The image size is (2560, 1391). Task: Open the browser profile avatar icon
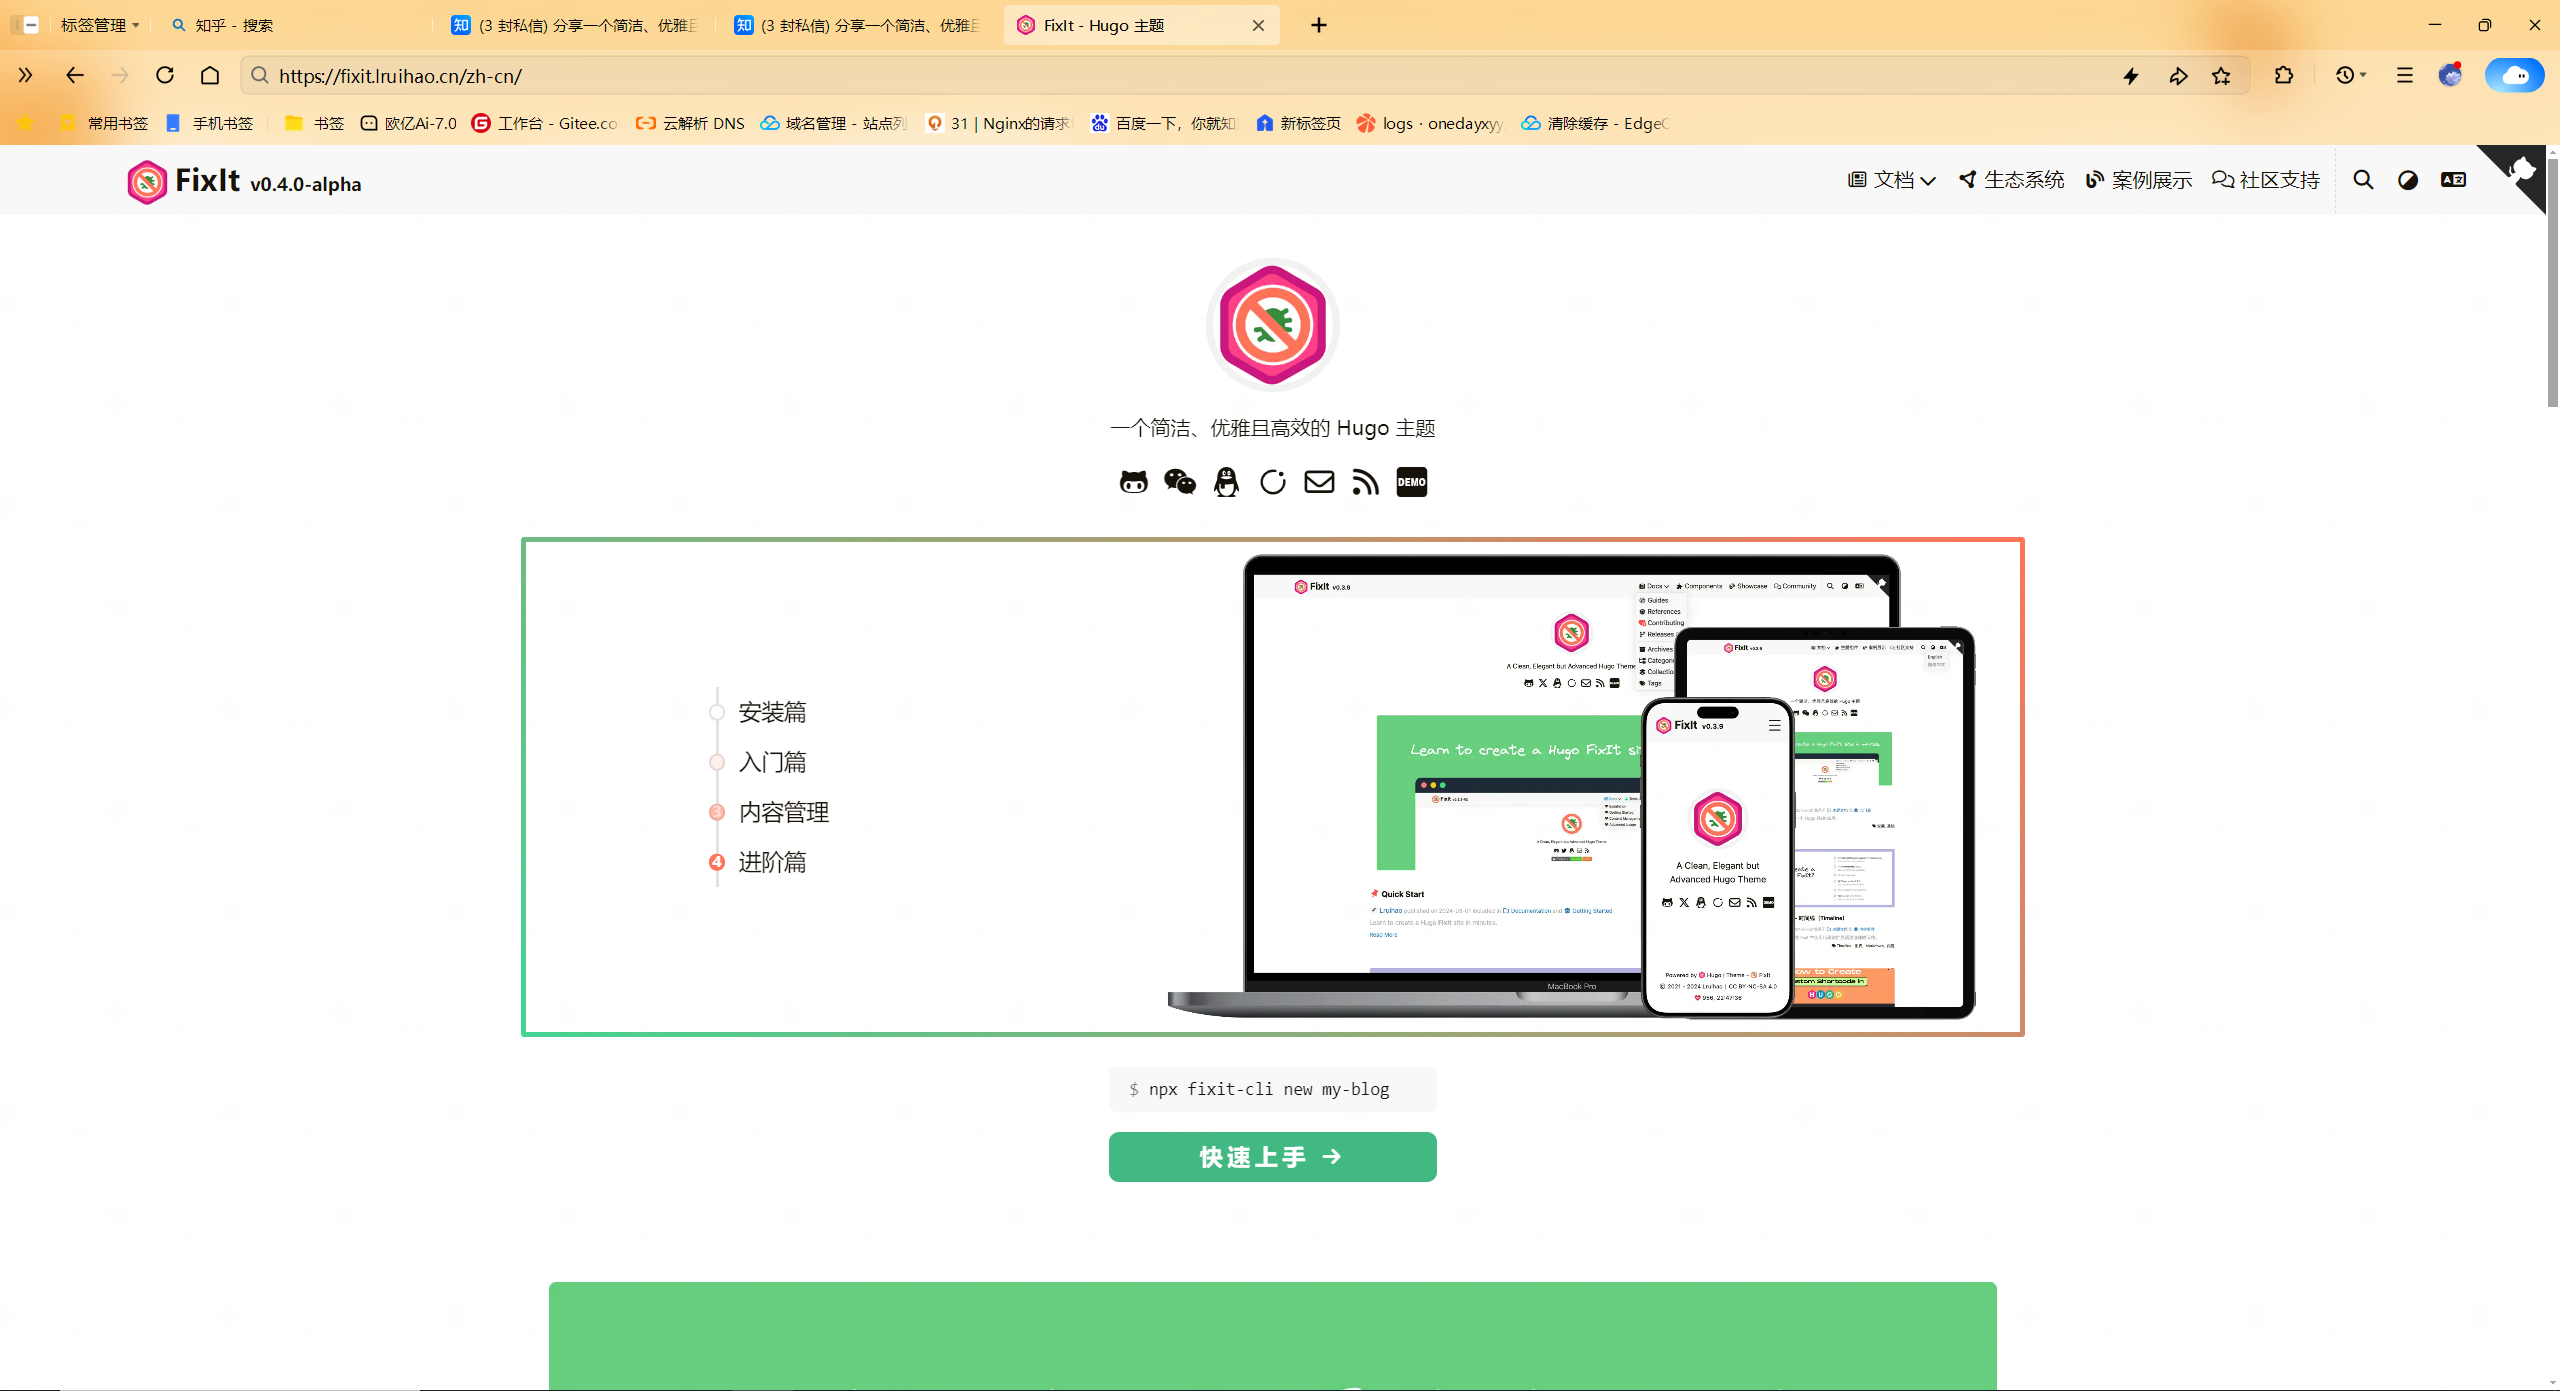(2450, 75)
